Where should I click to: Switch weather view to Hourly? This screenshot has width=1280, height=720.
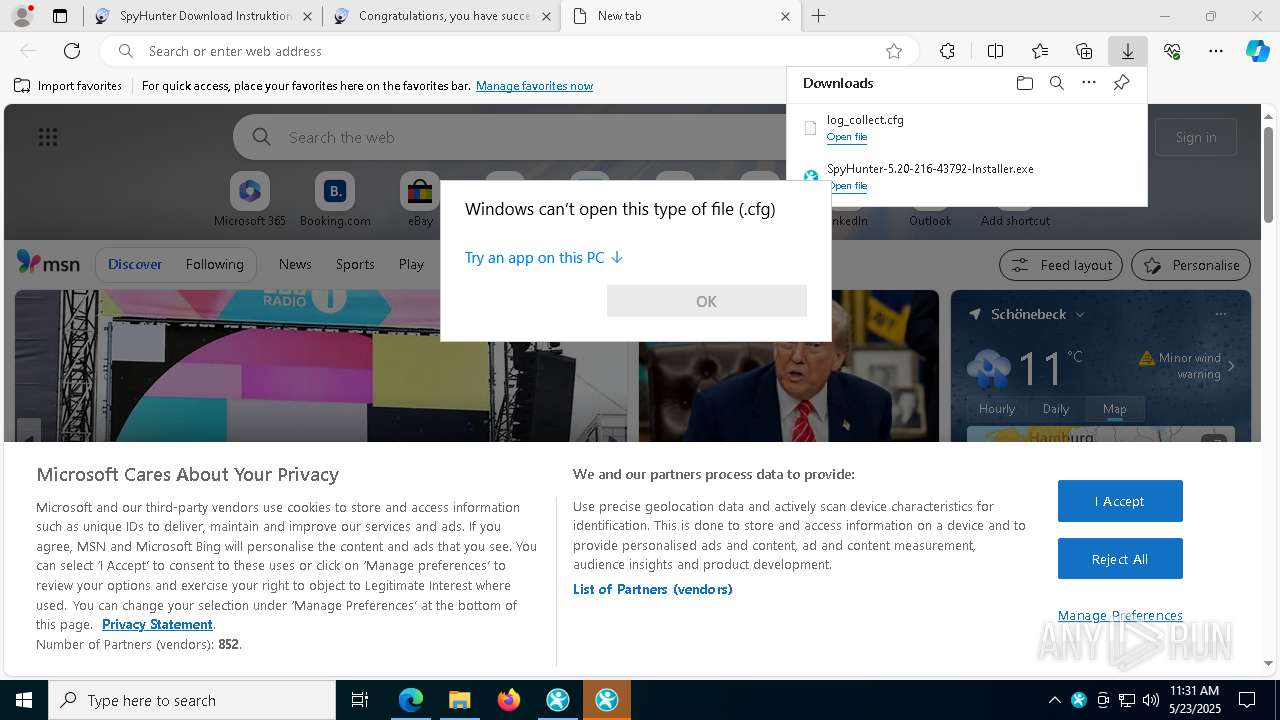pyautogui.click(x=997, y=408)
